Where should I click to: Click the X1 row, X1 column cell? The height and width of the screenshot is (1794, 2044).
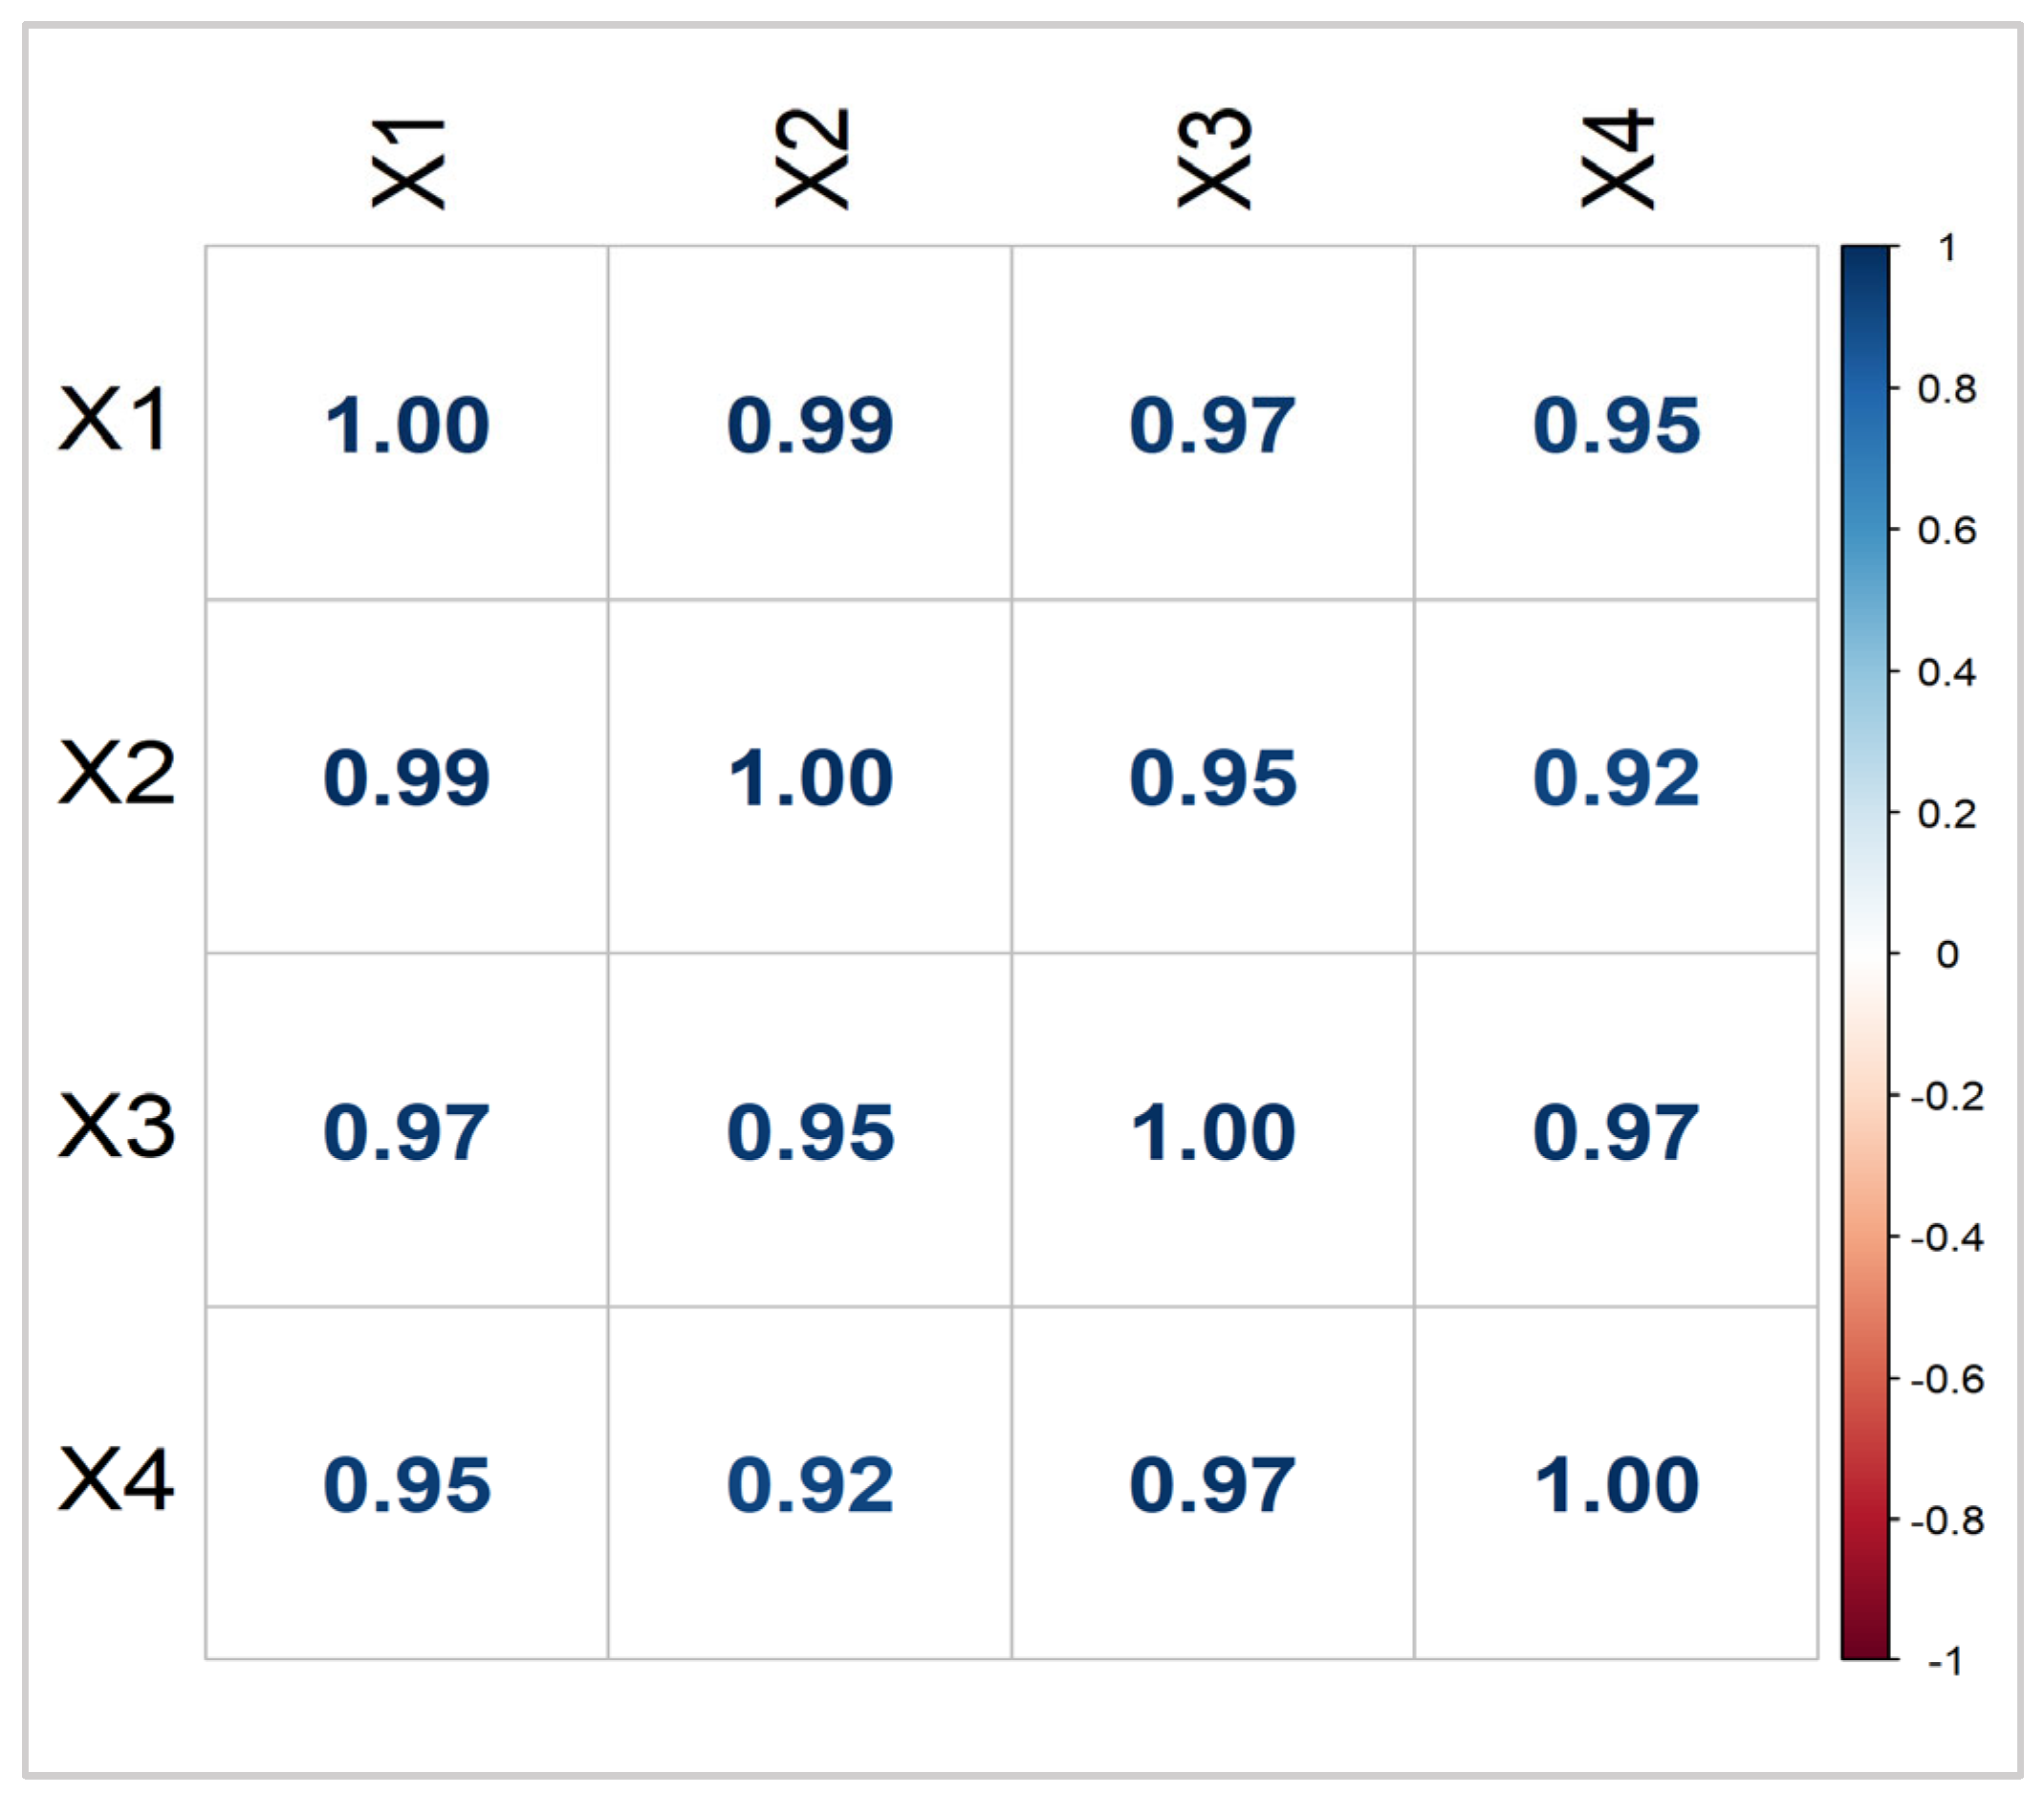pos(407,425)
